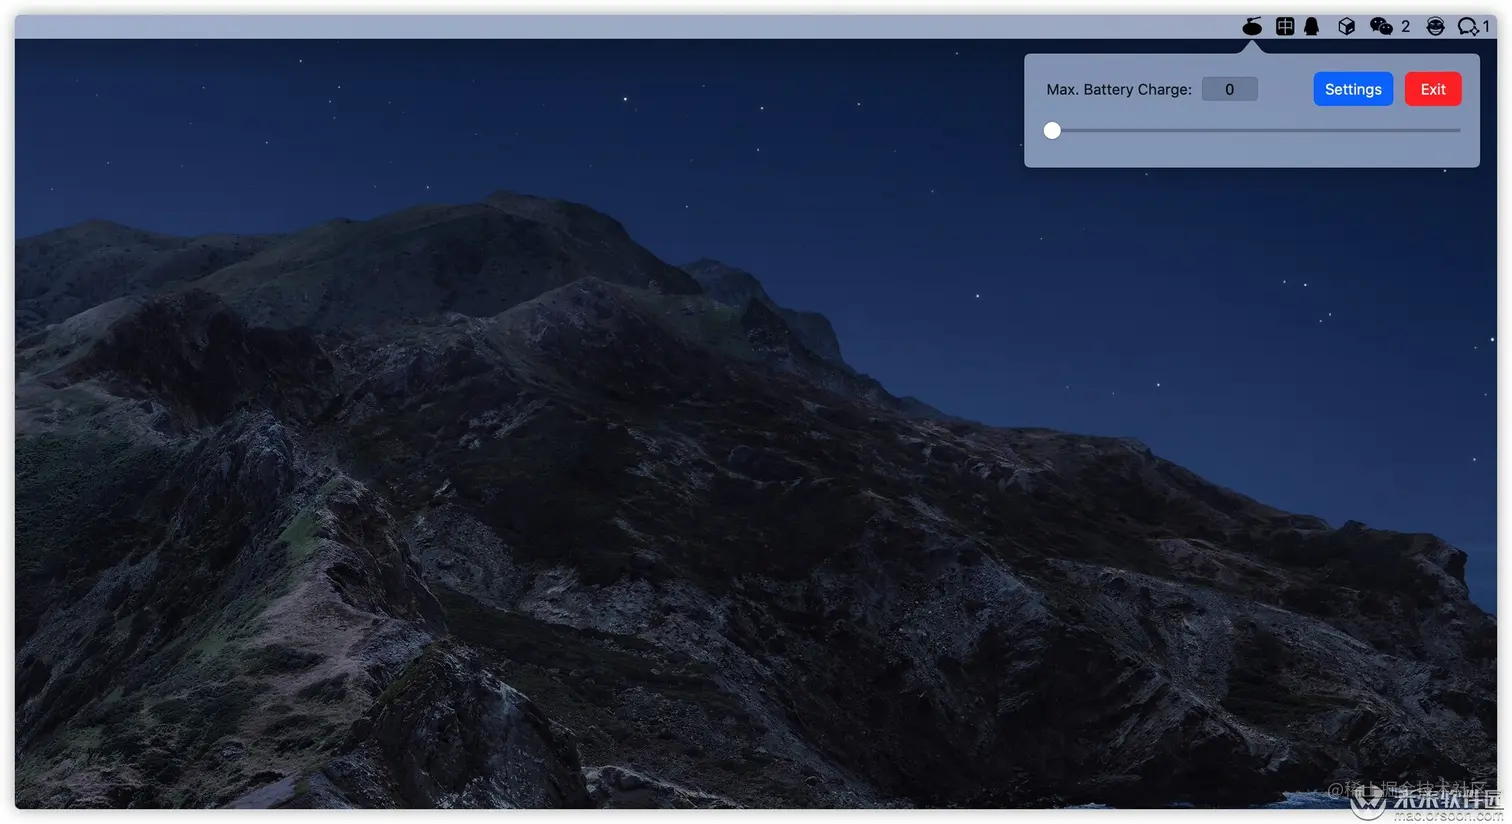
Task: Click the battery charge limiter menu bar icon
Action: coord(1252,26)
